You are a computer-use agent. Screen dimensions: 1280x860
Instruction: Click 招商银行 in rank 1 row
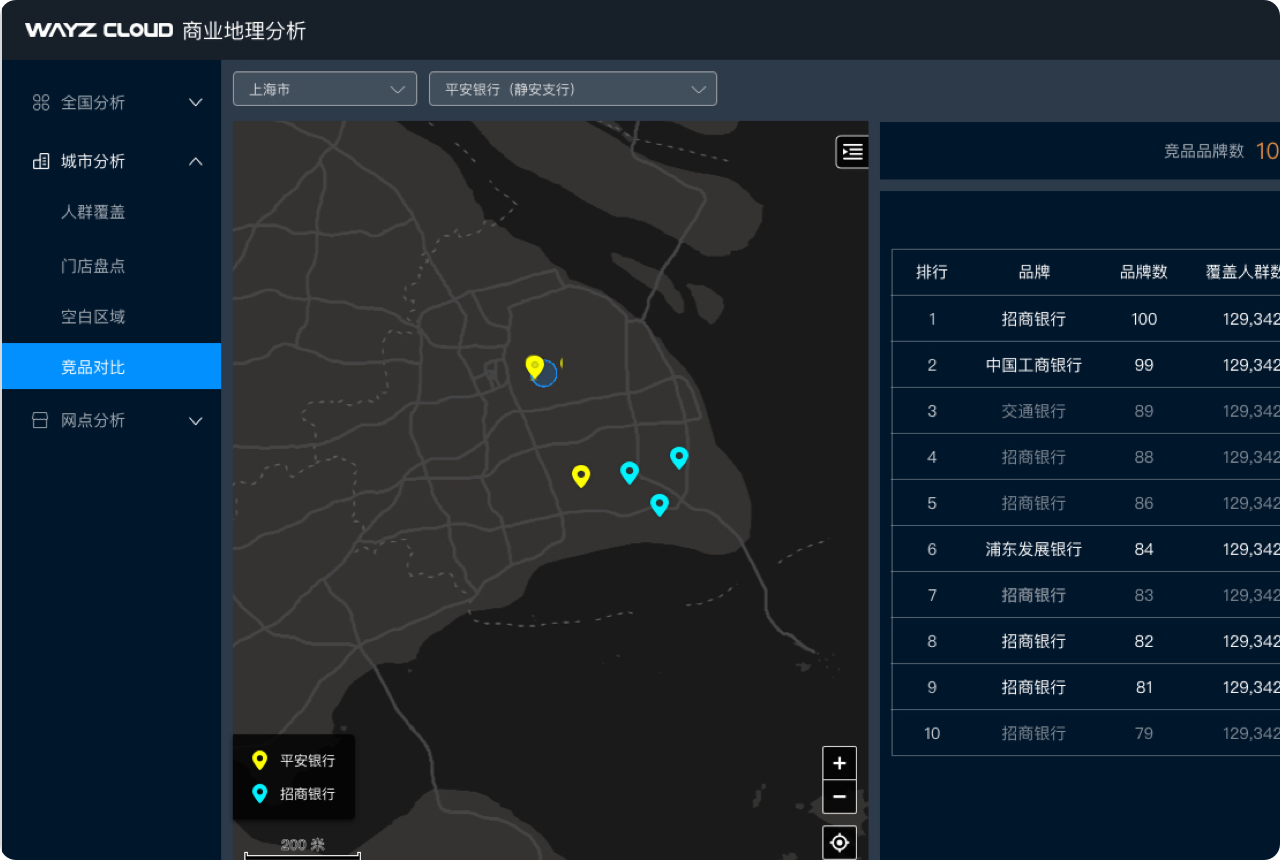click(x=1034, y=319)
